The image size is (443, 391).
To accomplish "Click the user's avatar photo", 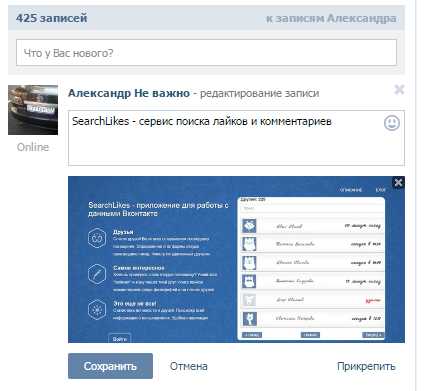I will [33, 110].
